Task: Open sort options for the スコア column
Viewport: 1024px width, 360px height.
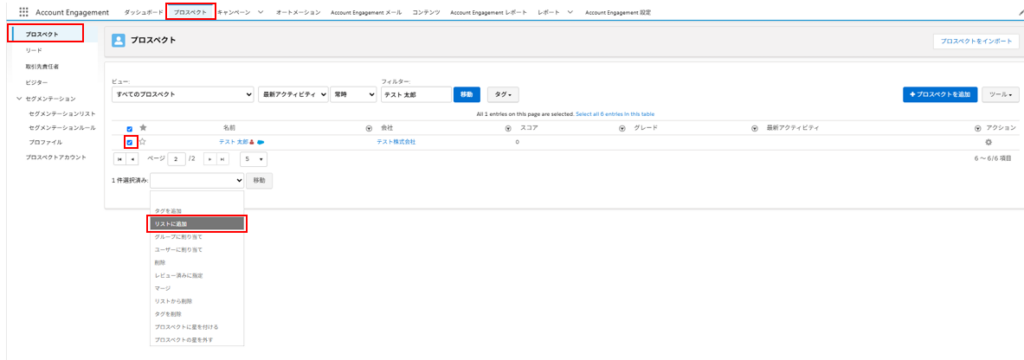Action: point(622,128)
